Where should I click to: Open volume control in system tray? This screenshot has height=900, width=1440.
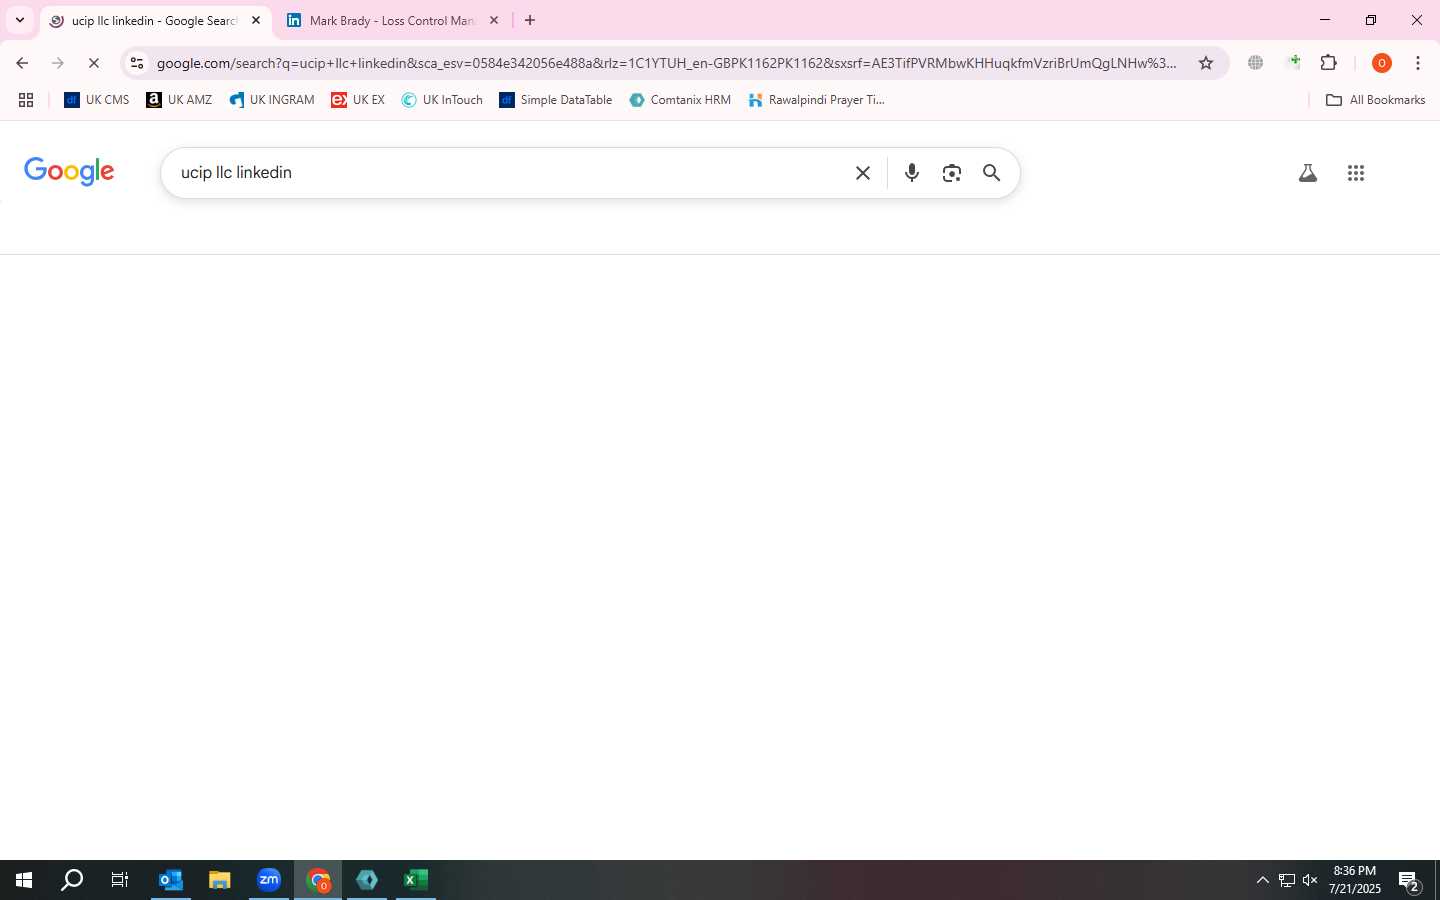click(x=1310, y=880)
